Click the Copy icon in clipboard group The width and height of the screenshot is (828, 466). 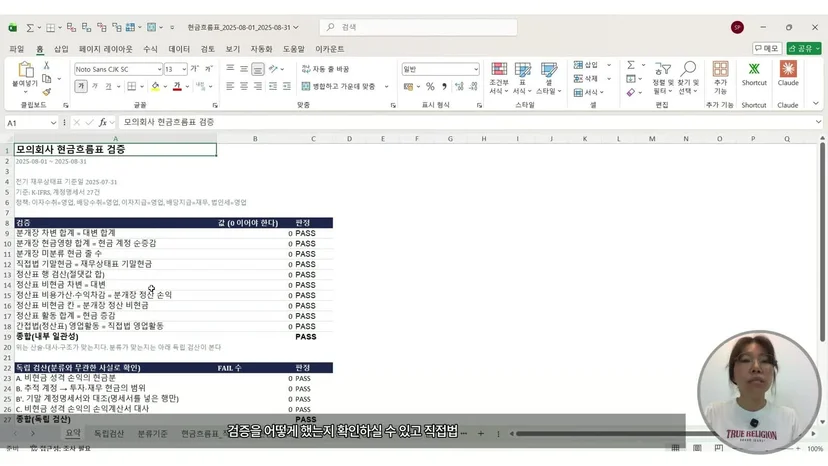[x=46, y=79]
